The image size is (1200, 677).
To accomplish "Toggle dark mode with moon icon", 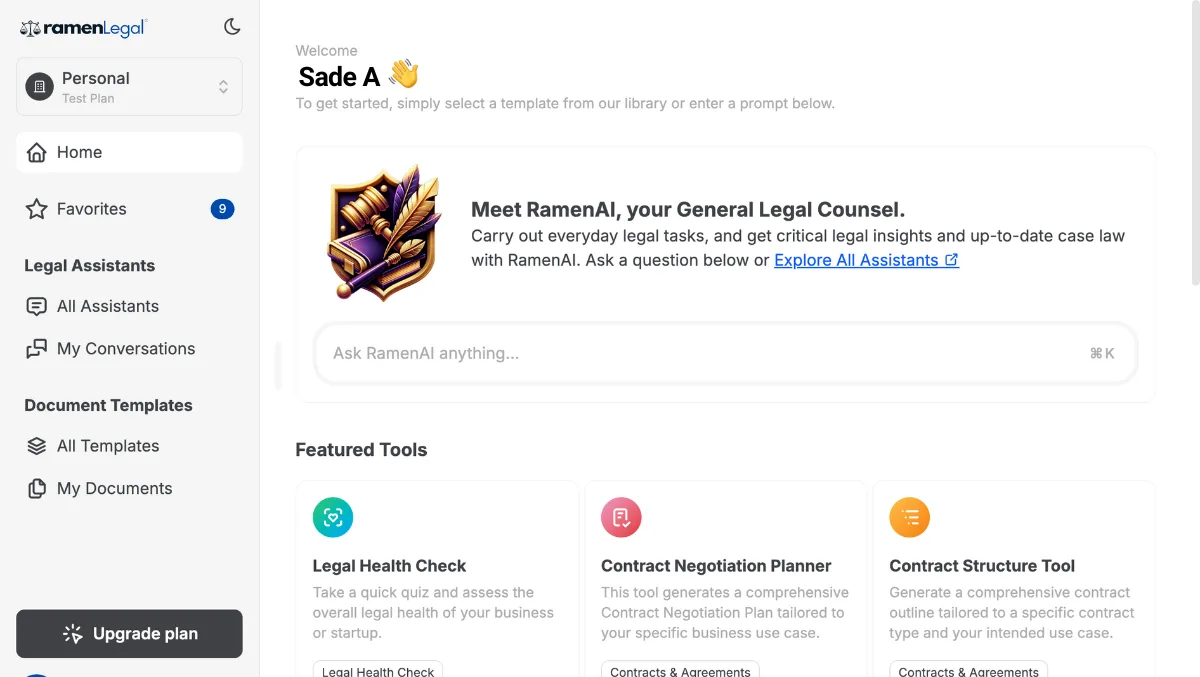I will (x=232, y=27).
